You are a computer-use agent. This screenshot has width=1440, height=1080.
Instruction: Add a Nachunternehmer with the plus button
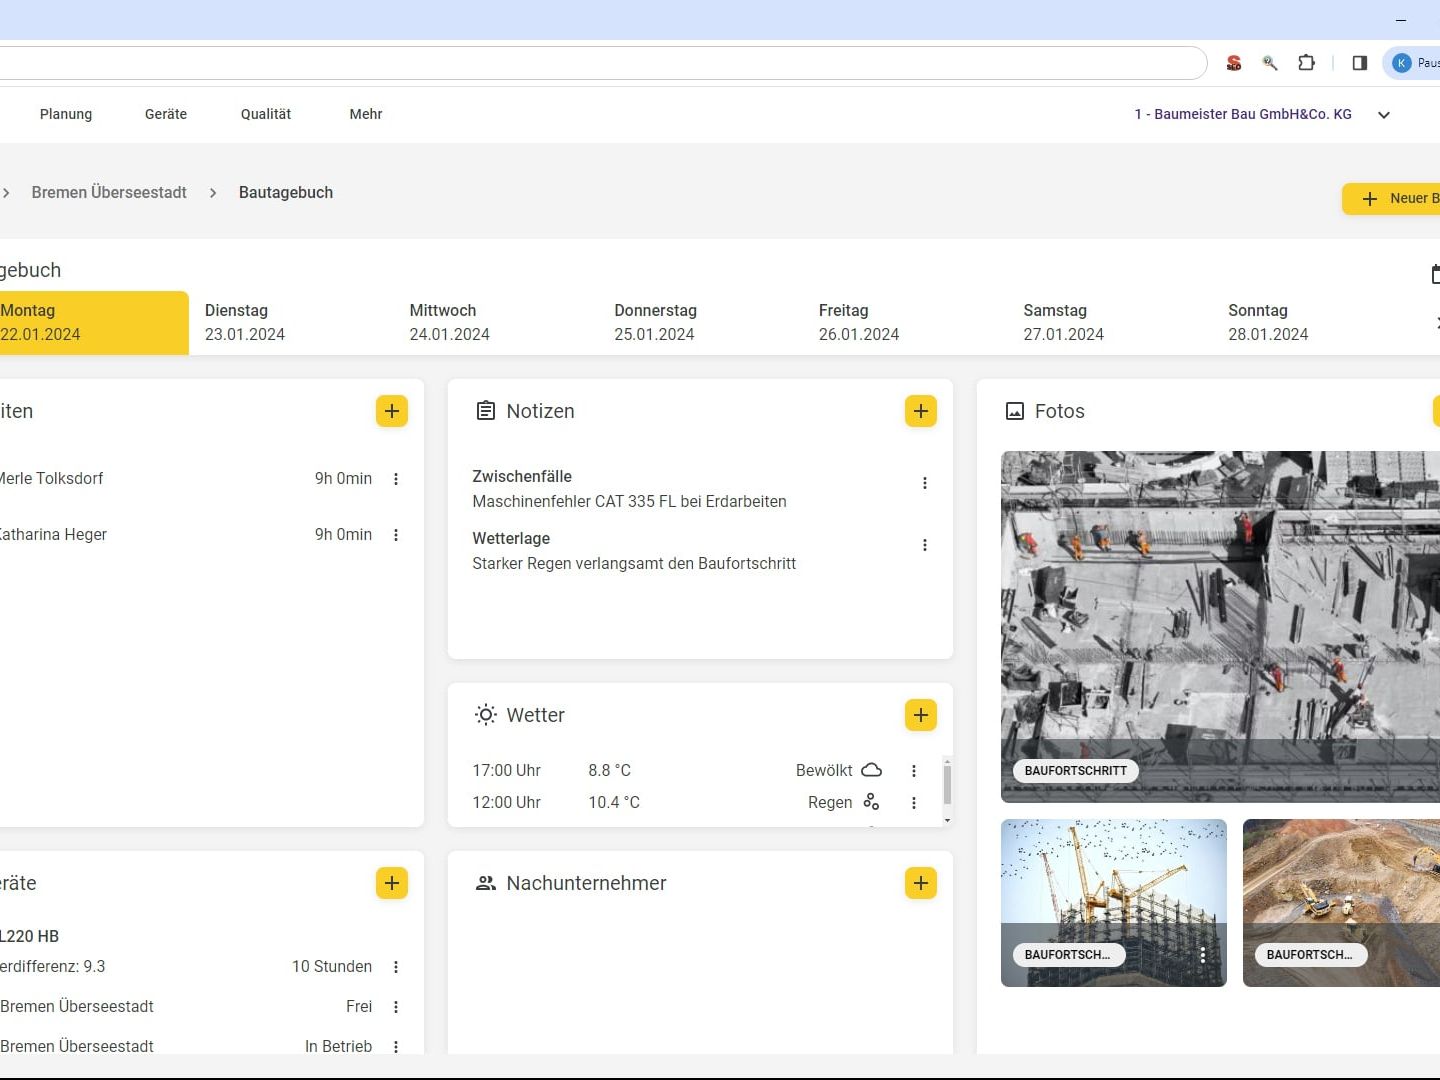[x=921, y=883]
